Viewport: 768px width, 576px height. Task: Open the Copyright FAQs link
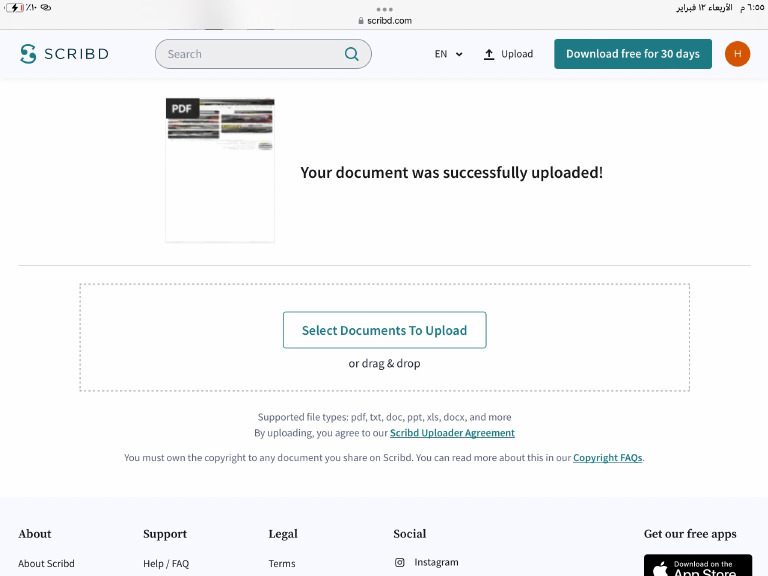[607, 457]
